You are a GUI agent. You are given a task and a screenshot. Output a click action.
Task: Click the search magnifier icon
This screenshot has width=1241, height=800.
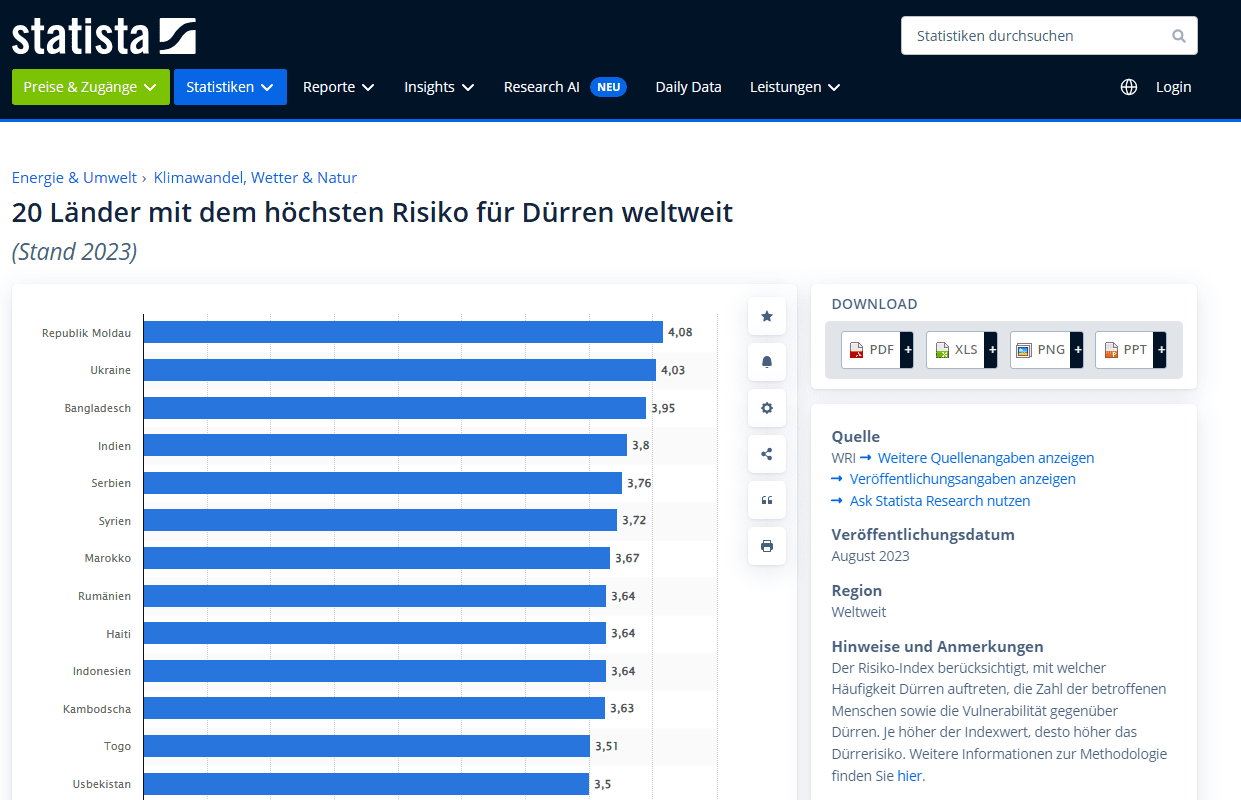[1179, 36]
